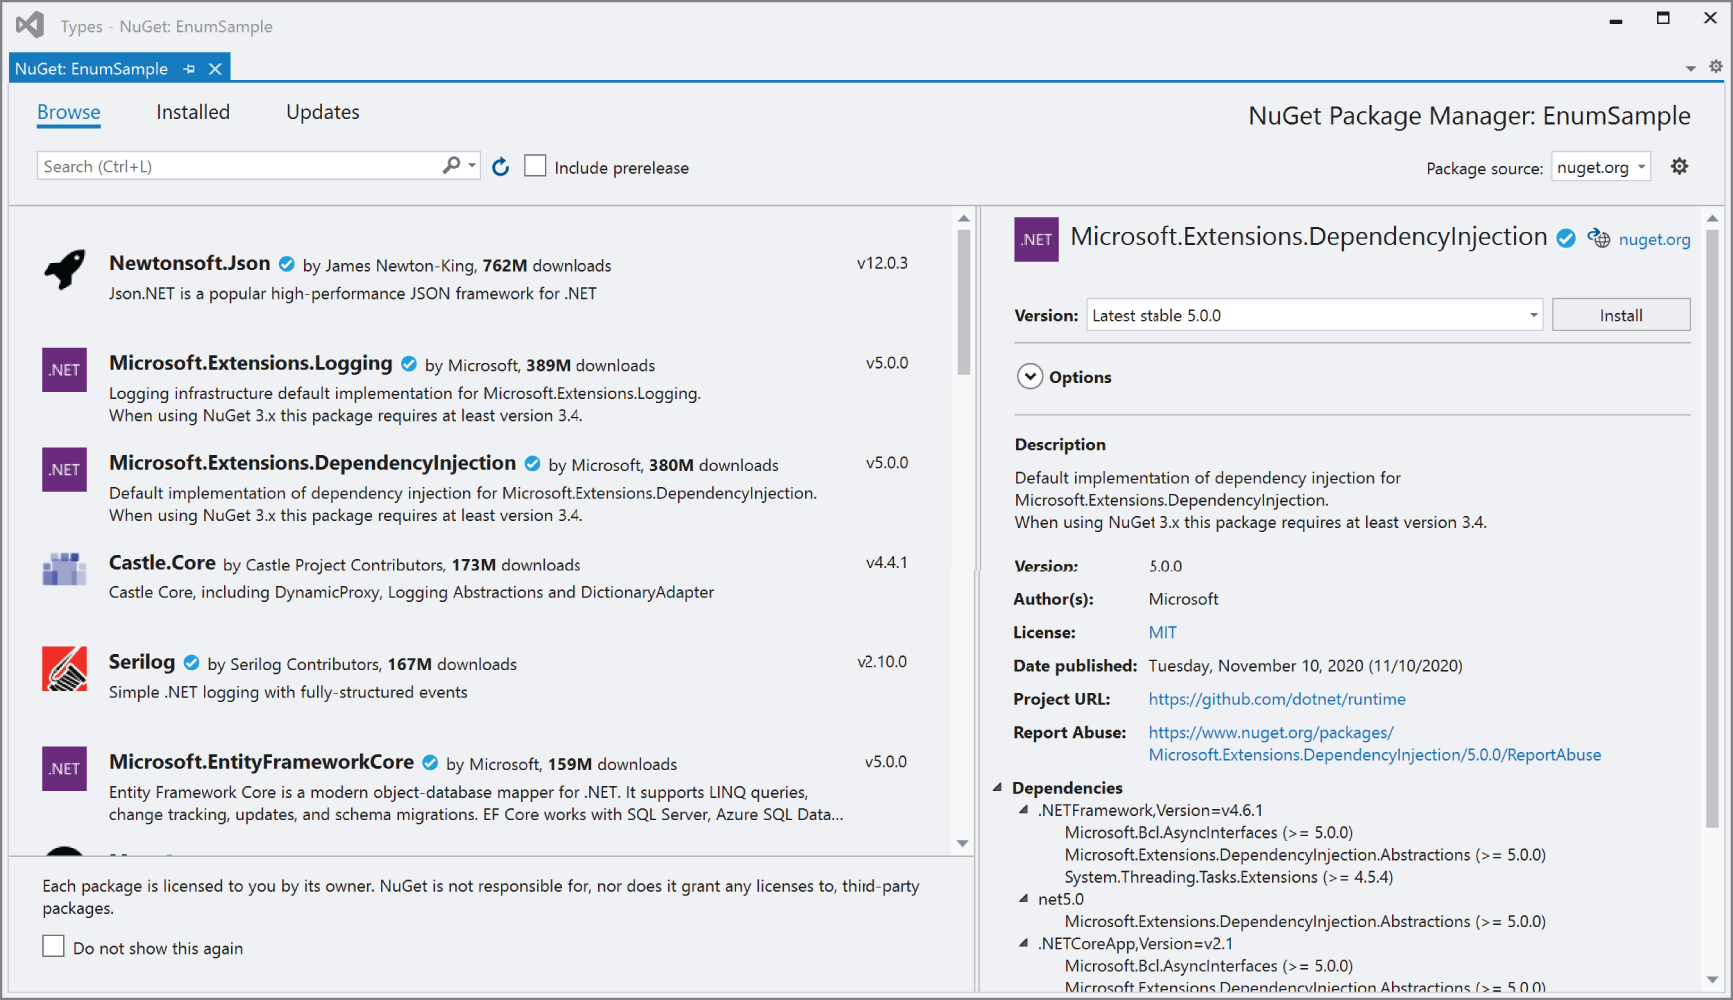Click the pin icon on NuGet: EnumSample tab
Image resolution: width=1733 pixels, height=1000 pixels.
click(189, 68)
